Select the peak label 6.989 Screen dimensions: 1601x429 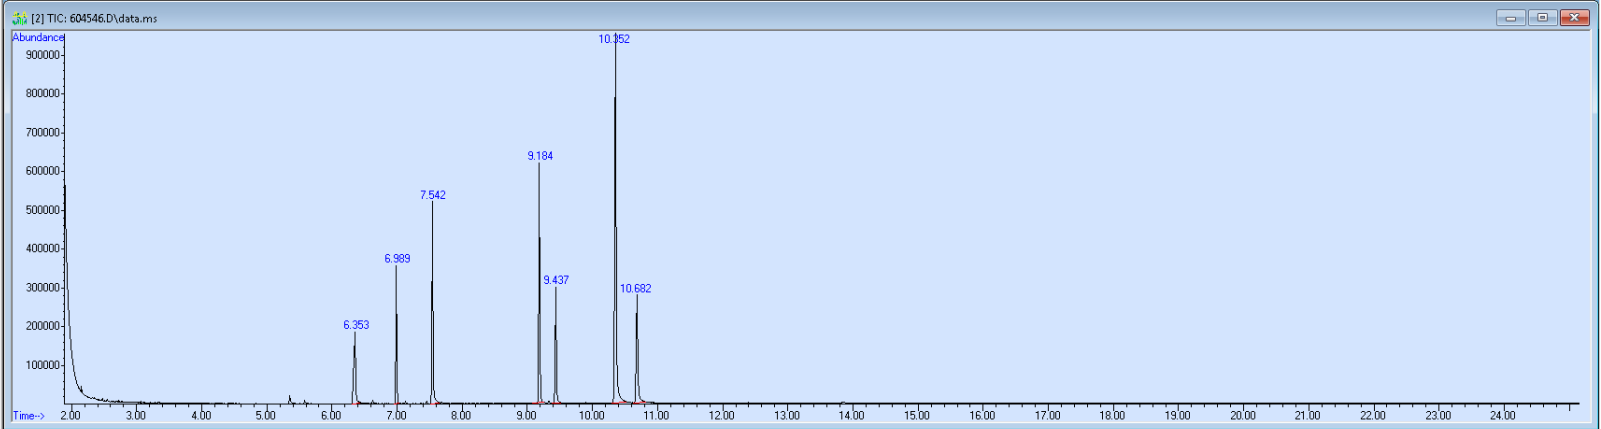(x=397, y=259)
